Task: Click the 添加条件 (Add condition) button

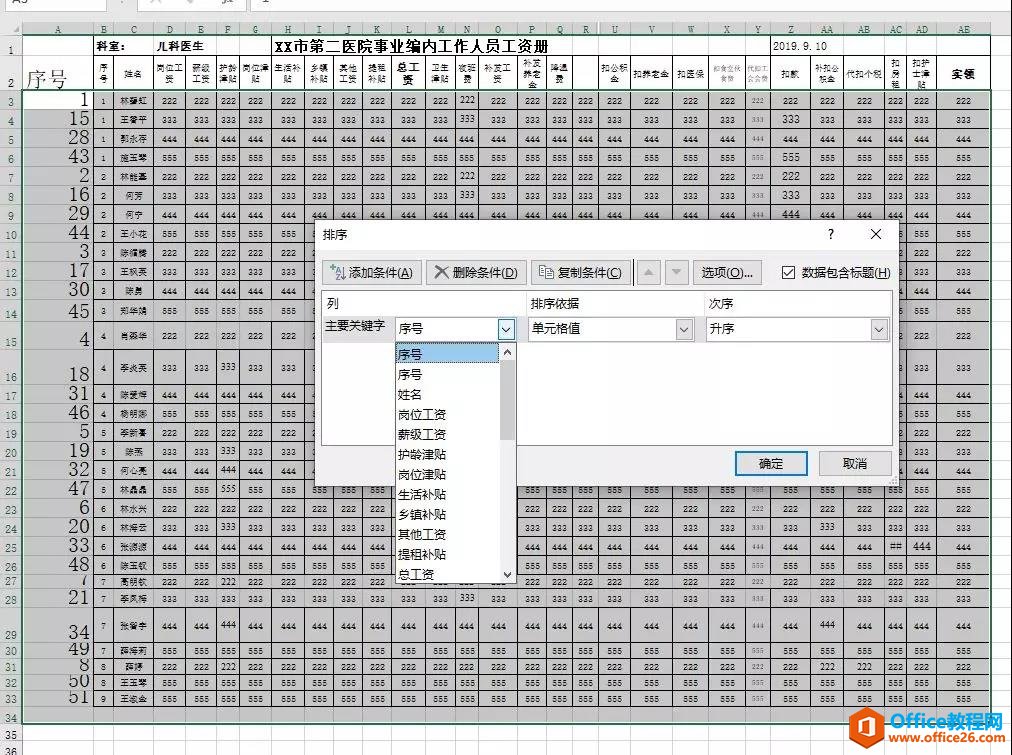Action: (x=370, y=273)
